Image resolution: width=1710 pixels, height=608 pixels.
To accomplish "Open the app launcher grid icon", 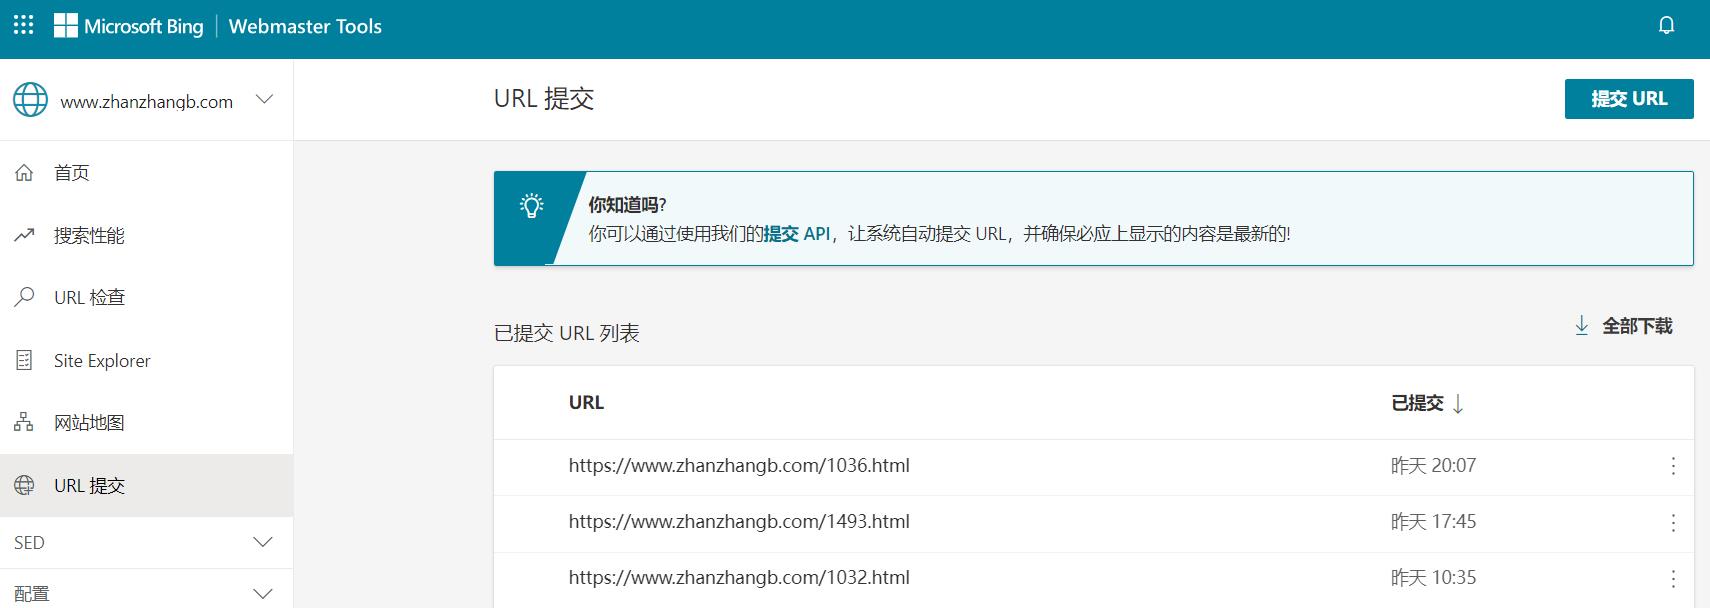I will click(23, 26).
